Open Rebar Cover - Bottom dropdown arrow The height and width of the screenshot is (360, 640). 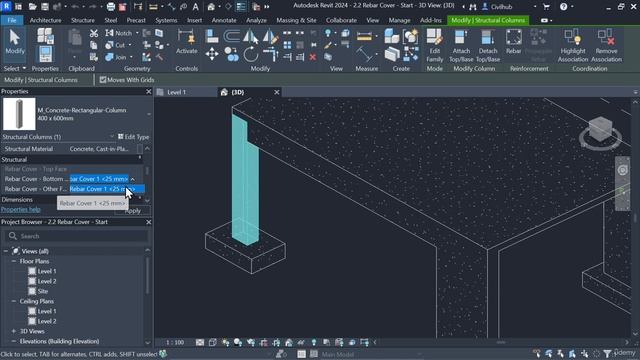click(x=133, y=179)
